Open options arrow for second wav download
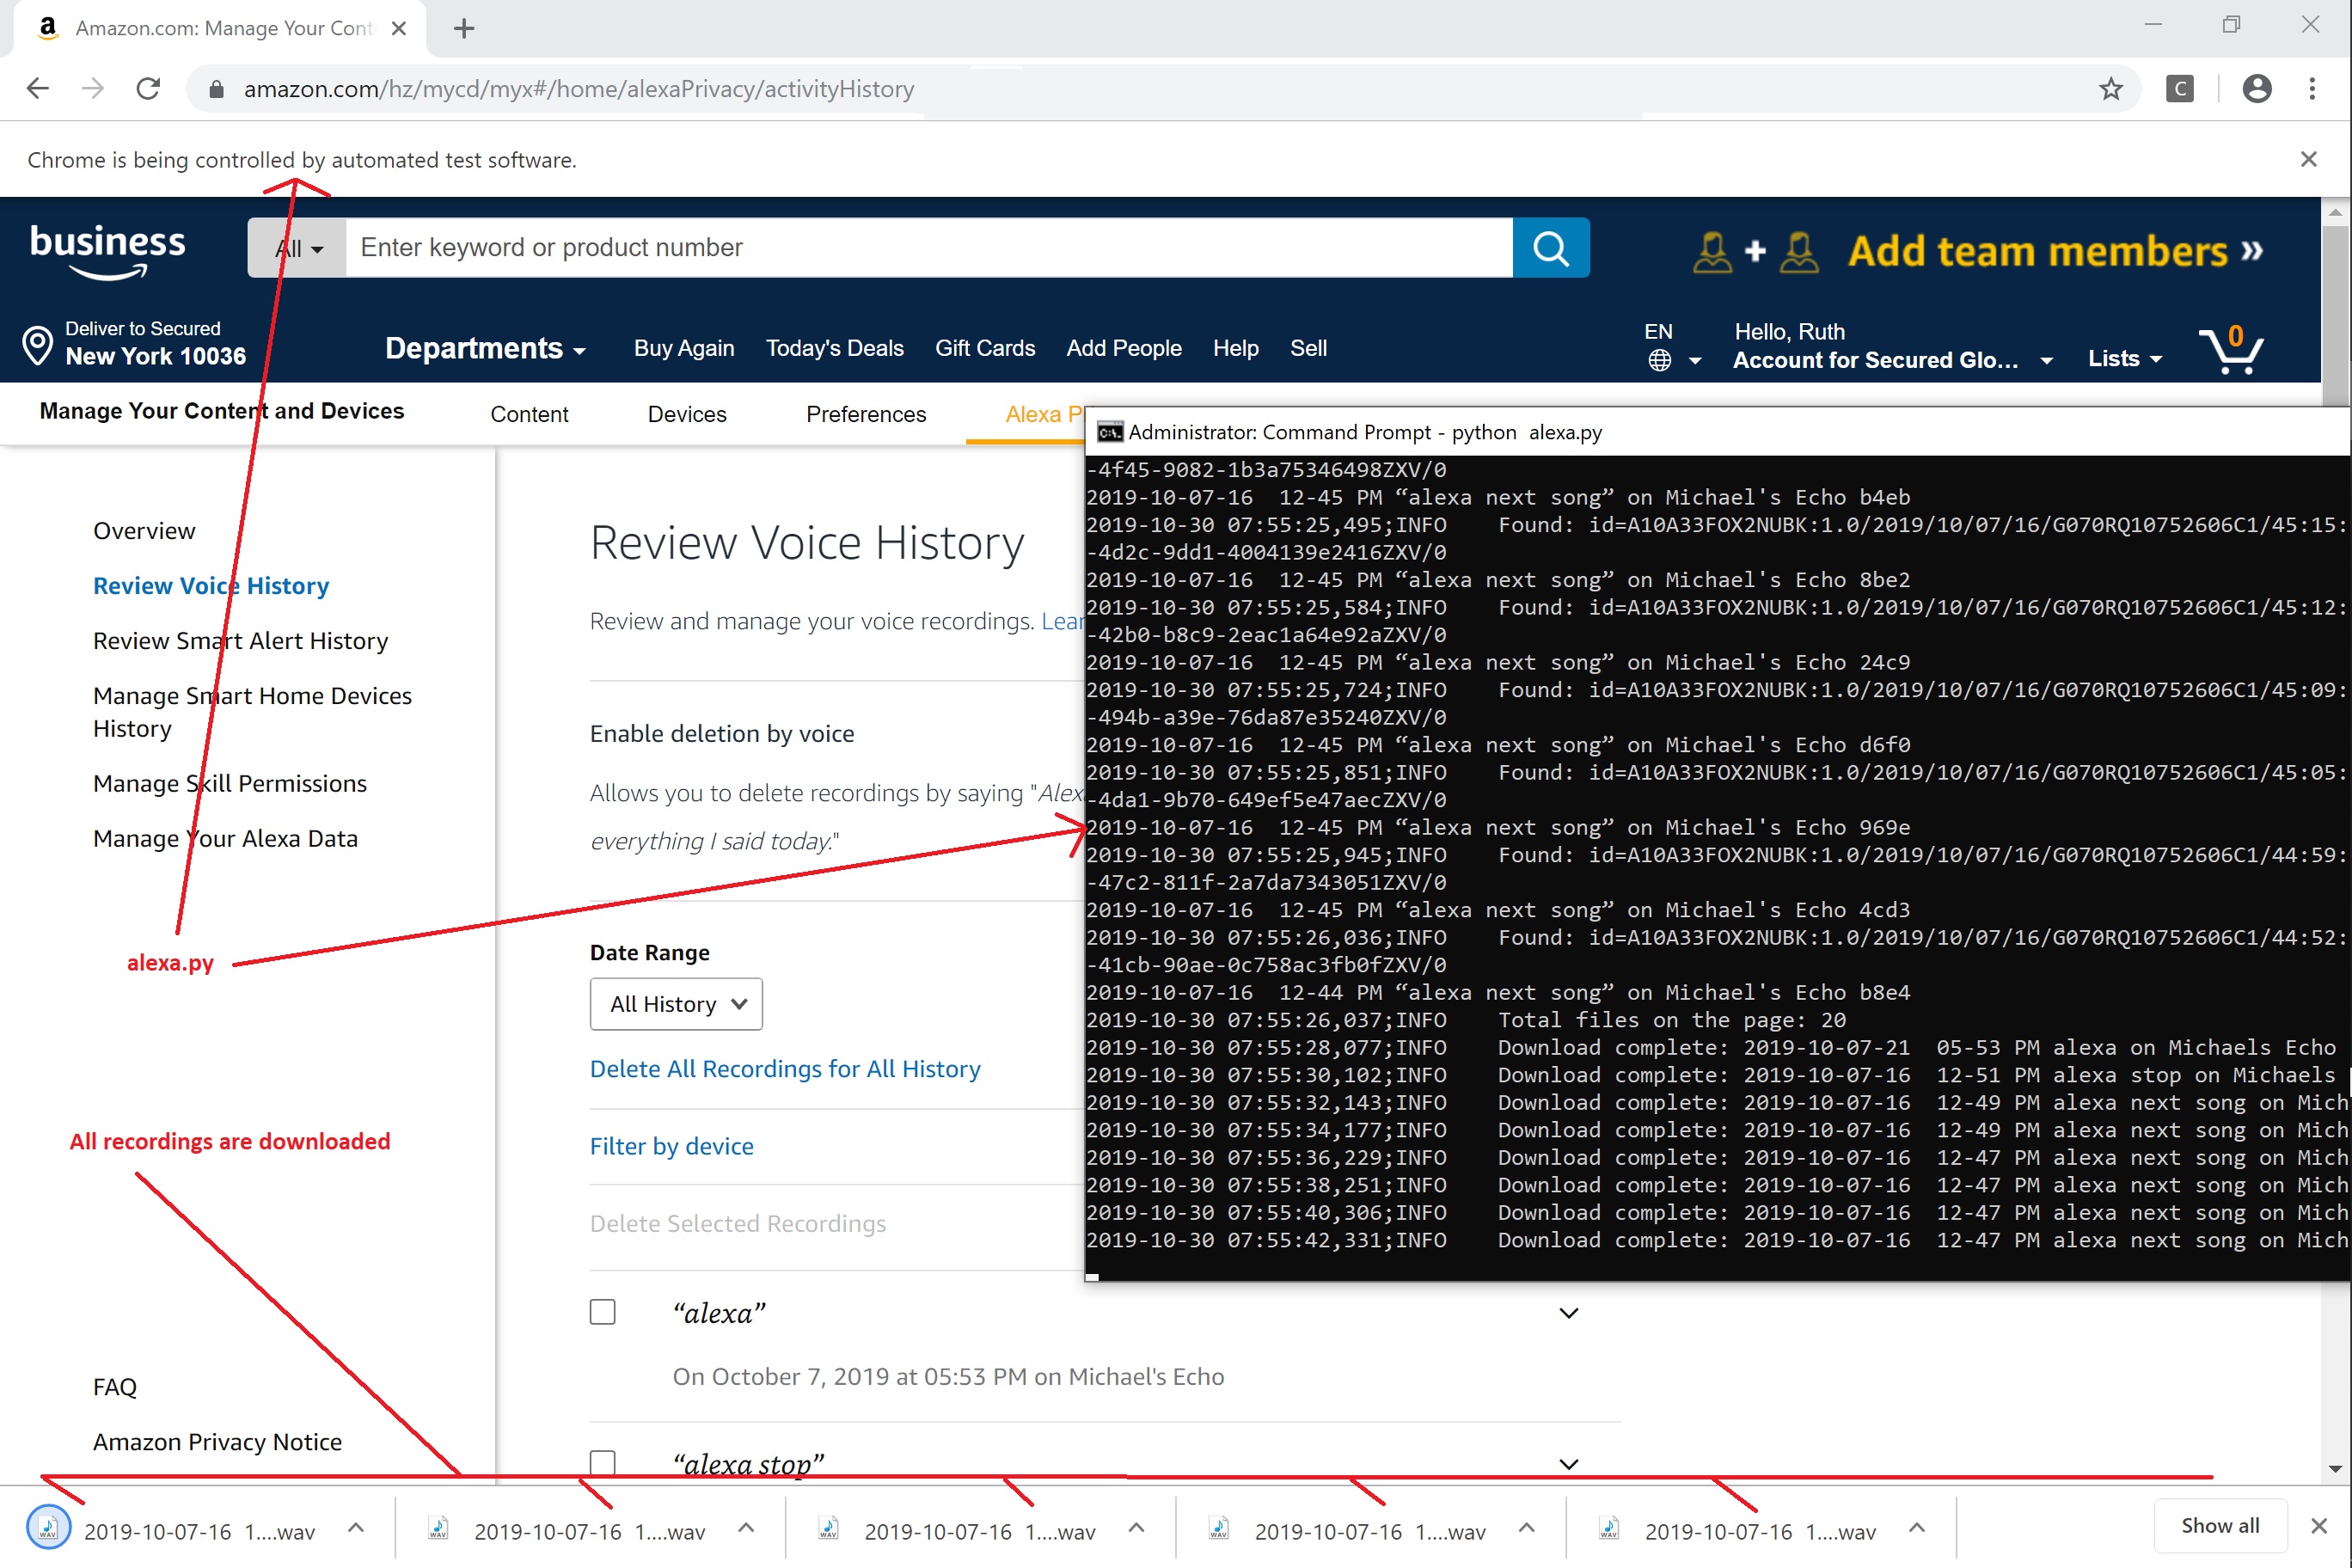The image size is (2352, 1568). [x=745, y=1527]
